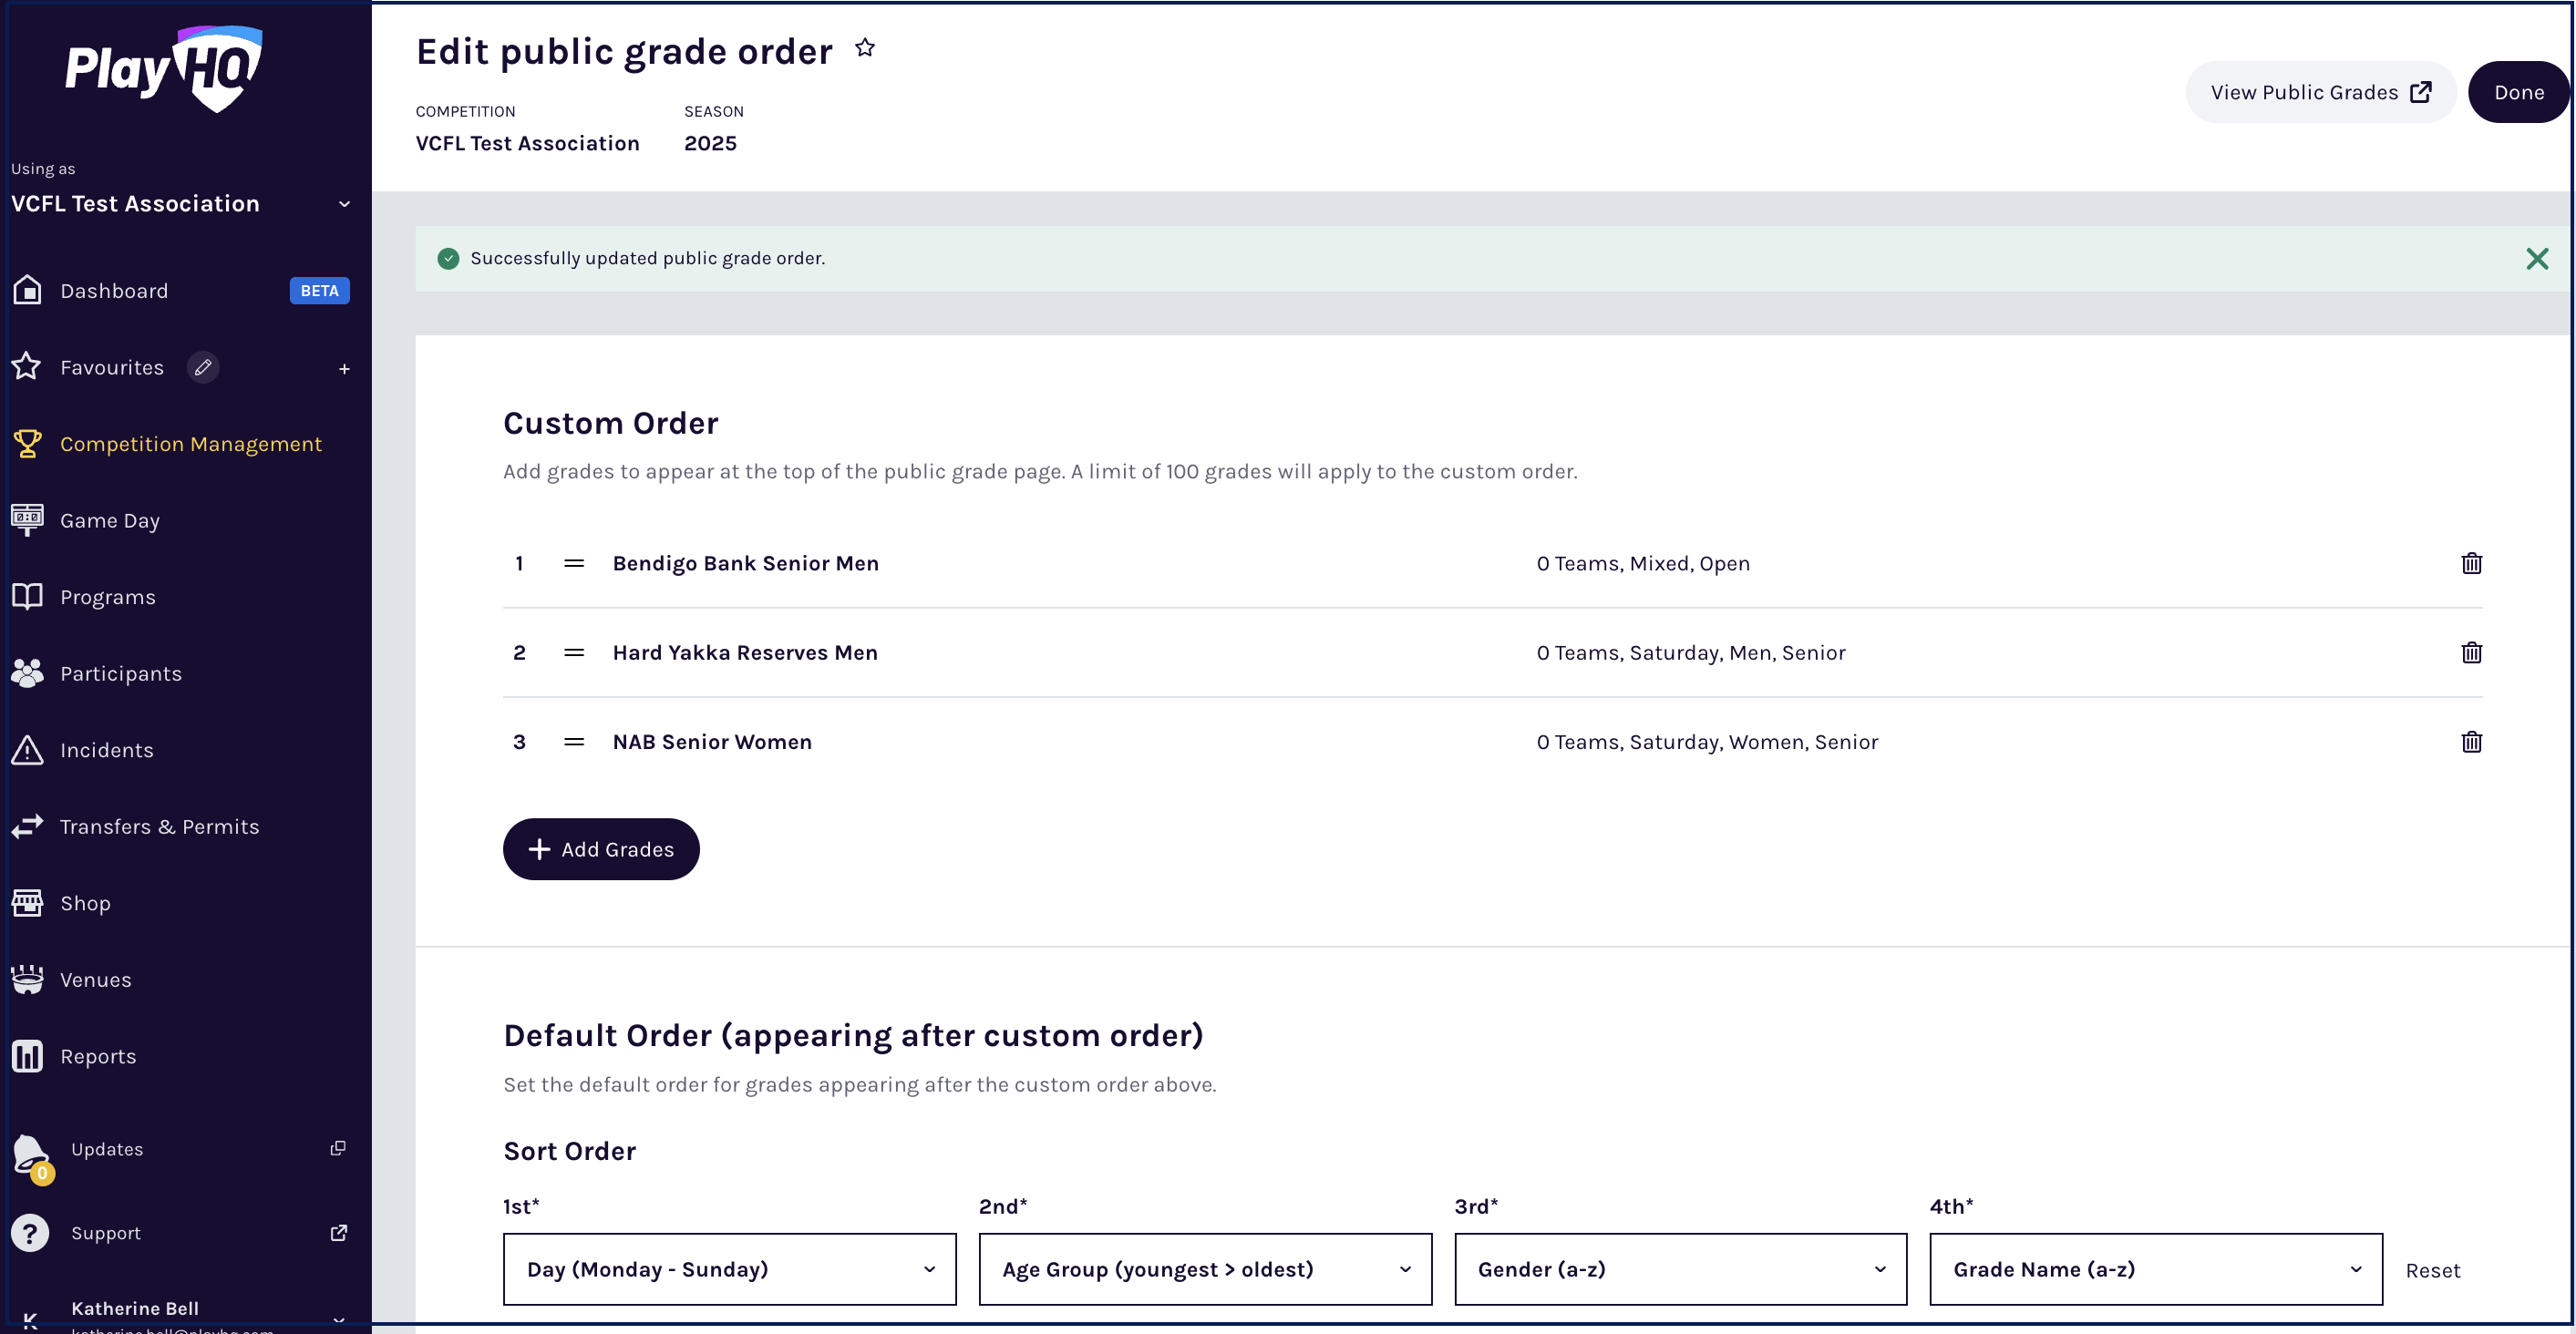Click trash icon for Hard Yakka Reserves Men
The image size is (2576, 1334).
pos(2471,652)
